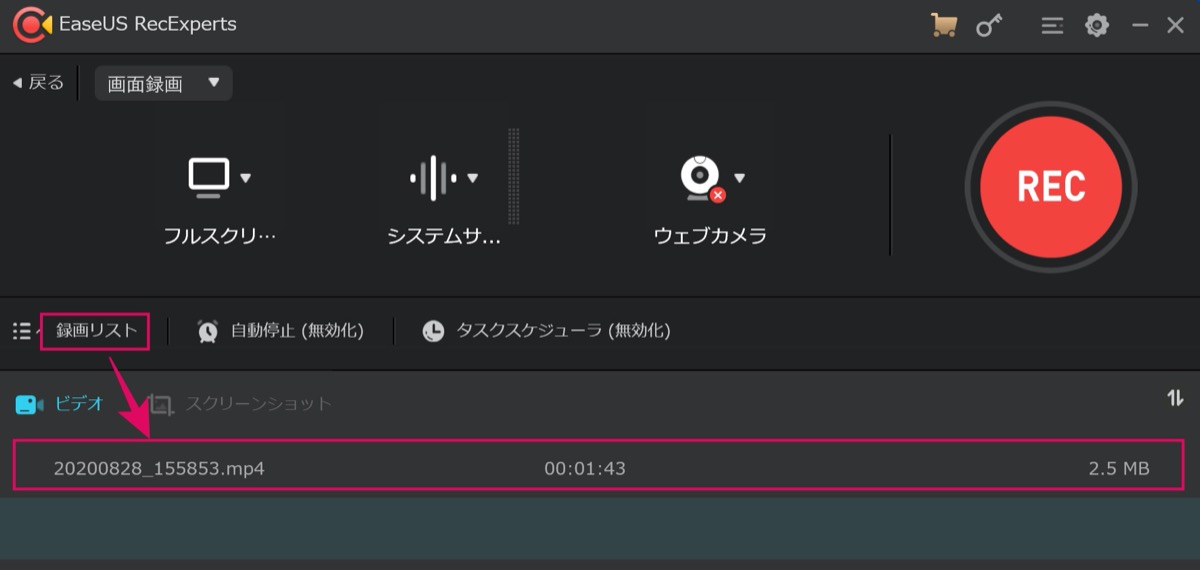Viewport: 1200px width, 570px height.
Task: Open the 画面録画 mode dropdown
Action: click(x=163, y=84)
